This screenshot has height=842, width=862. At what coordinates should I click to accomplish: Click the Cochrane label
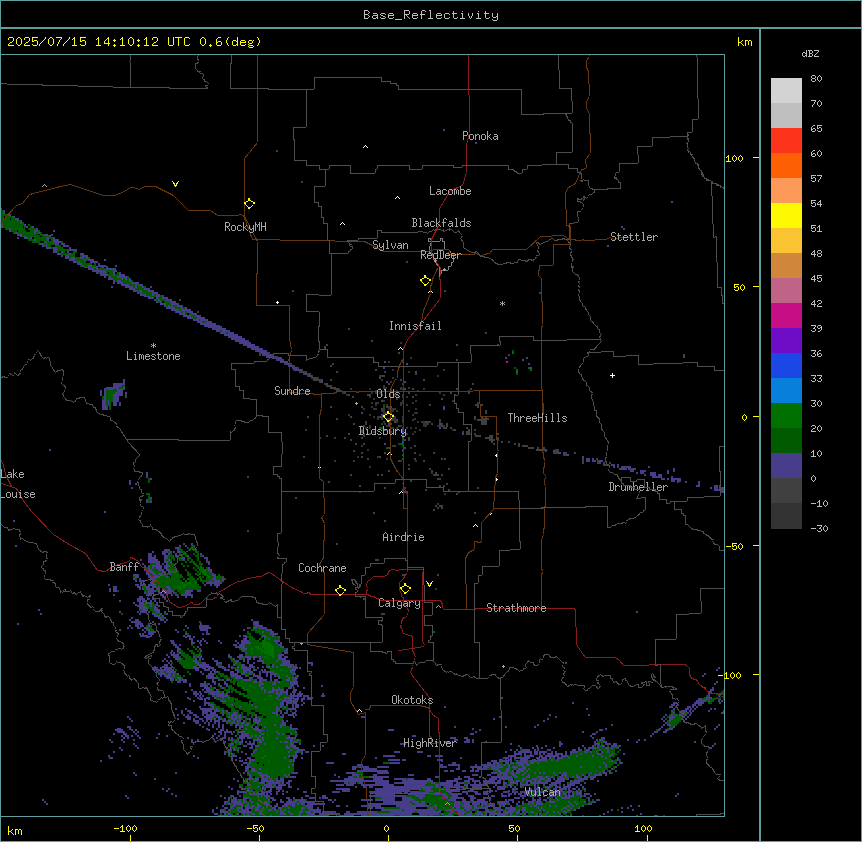pos(322,568)
